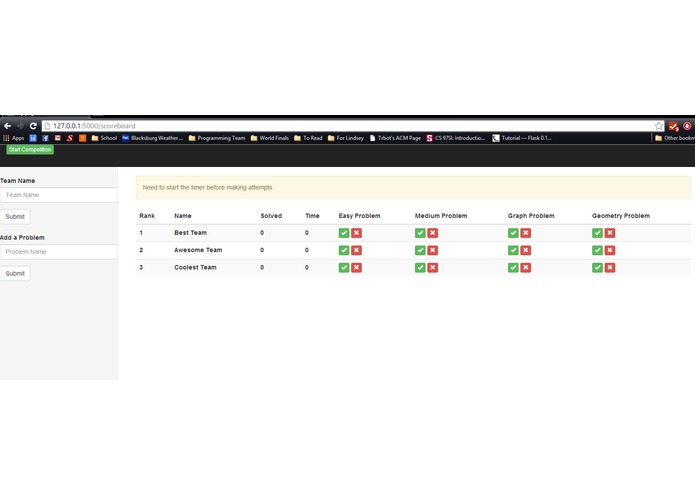This screenshot has width=695, height=494.
Task: Click the Geometry Problem column header
Action: pyautogui.click(x=621, y=216)
